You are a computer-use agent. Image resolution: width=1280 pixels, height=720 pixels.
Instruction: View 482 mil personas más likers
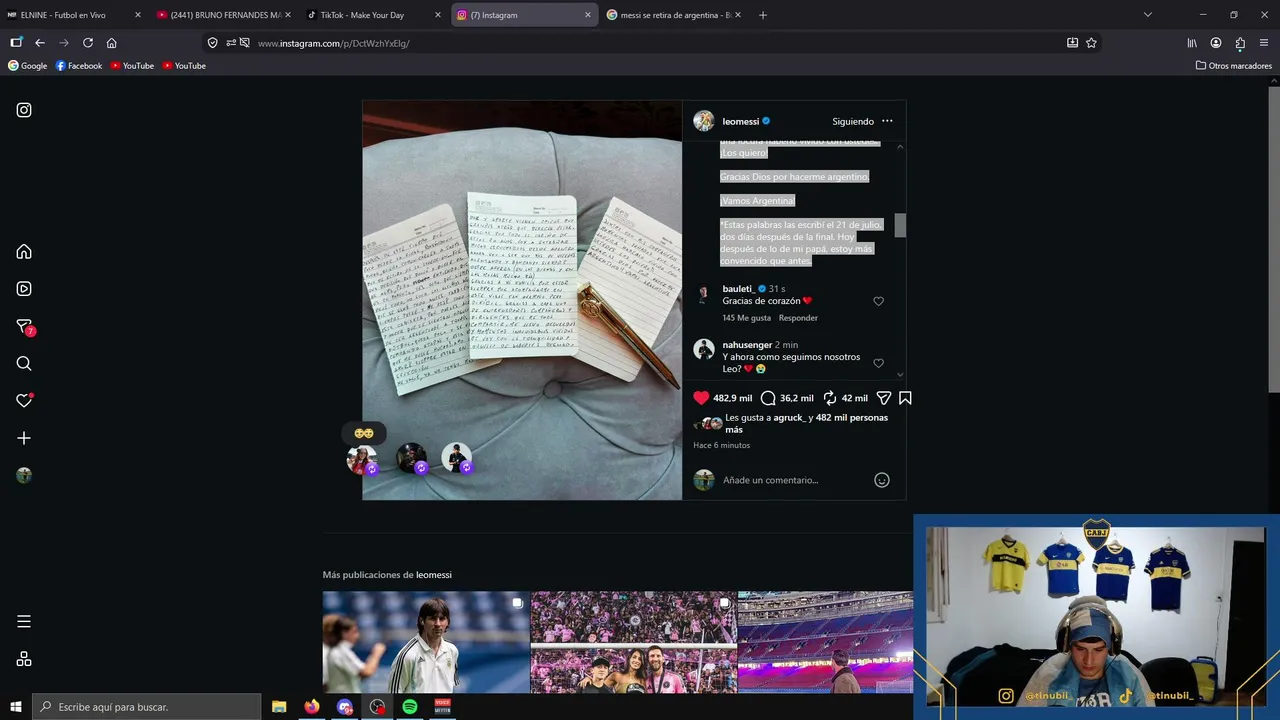tap(808, 424)
